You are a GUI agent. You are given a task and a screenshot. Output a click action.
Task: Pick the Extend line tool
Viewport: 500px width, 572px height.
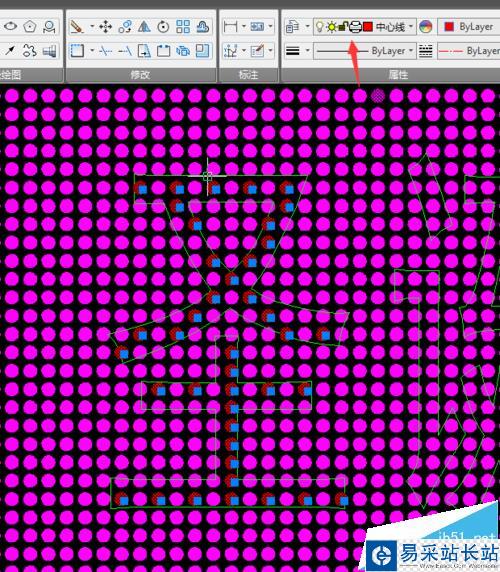point(125,51)
